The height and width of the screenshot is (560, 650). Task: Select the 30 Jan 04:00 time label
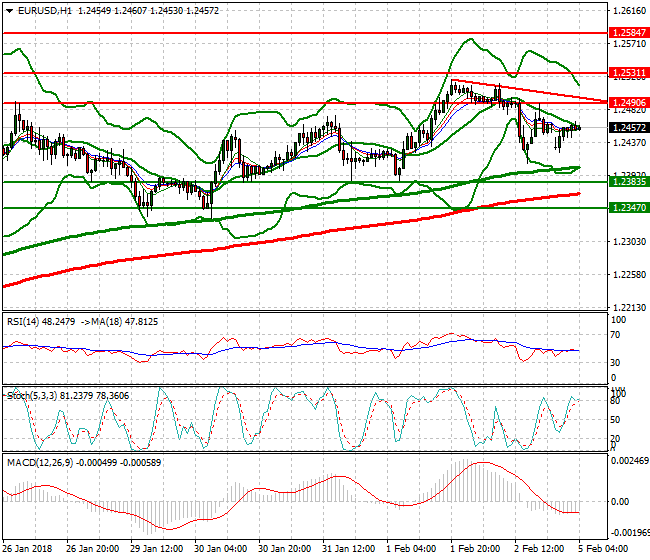[x=221, y=549]
